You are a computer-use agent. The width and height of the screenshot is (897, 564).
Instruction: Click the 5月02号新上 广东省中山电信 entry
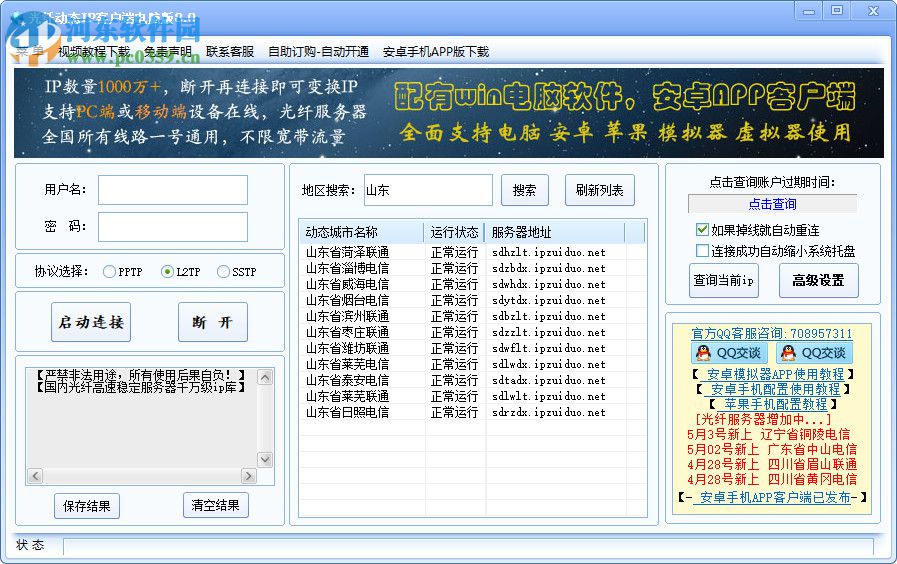[x=772, y=450]
